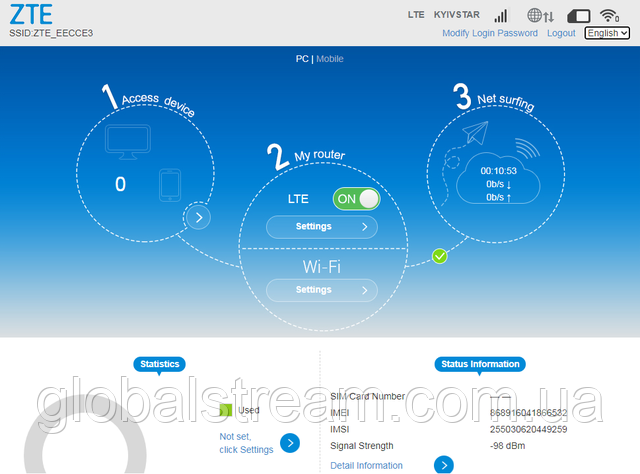This screenshot has height=474, width=640.
Task: Click the KYIVSTAR operator name
Action: (x=456, y=15)
